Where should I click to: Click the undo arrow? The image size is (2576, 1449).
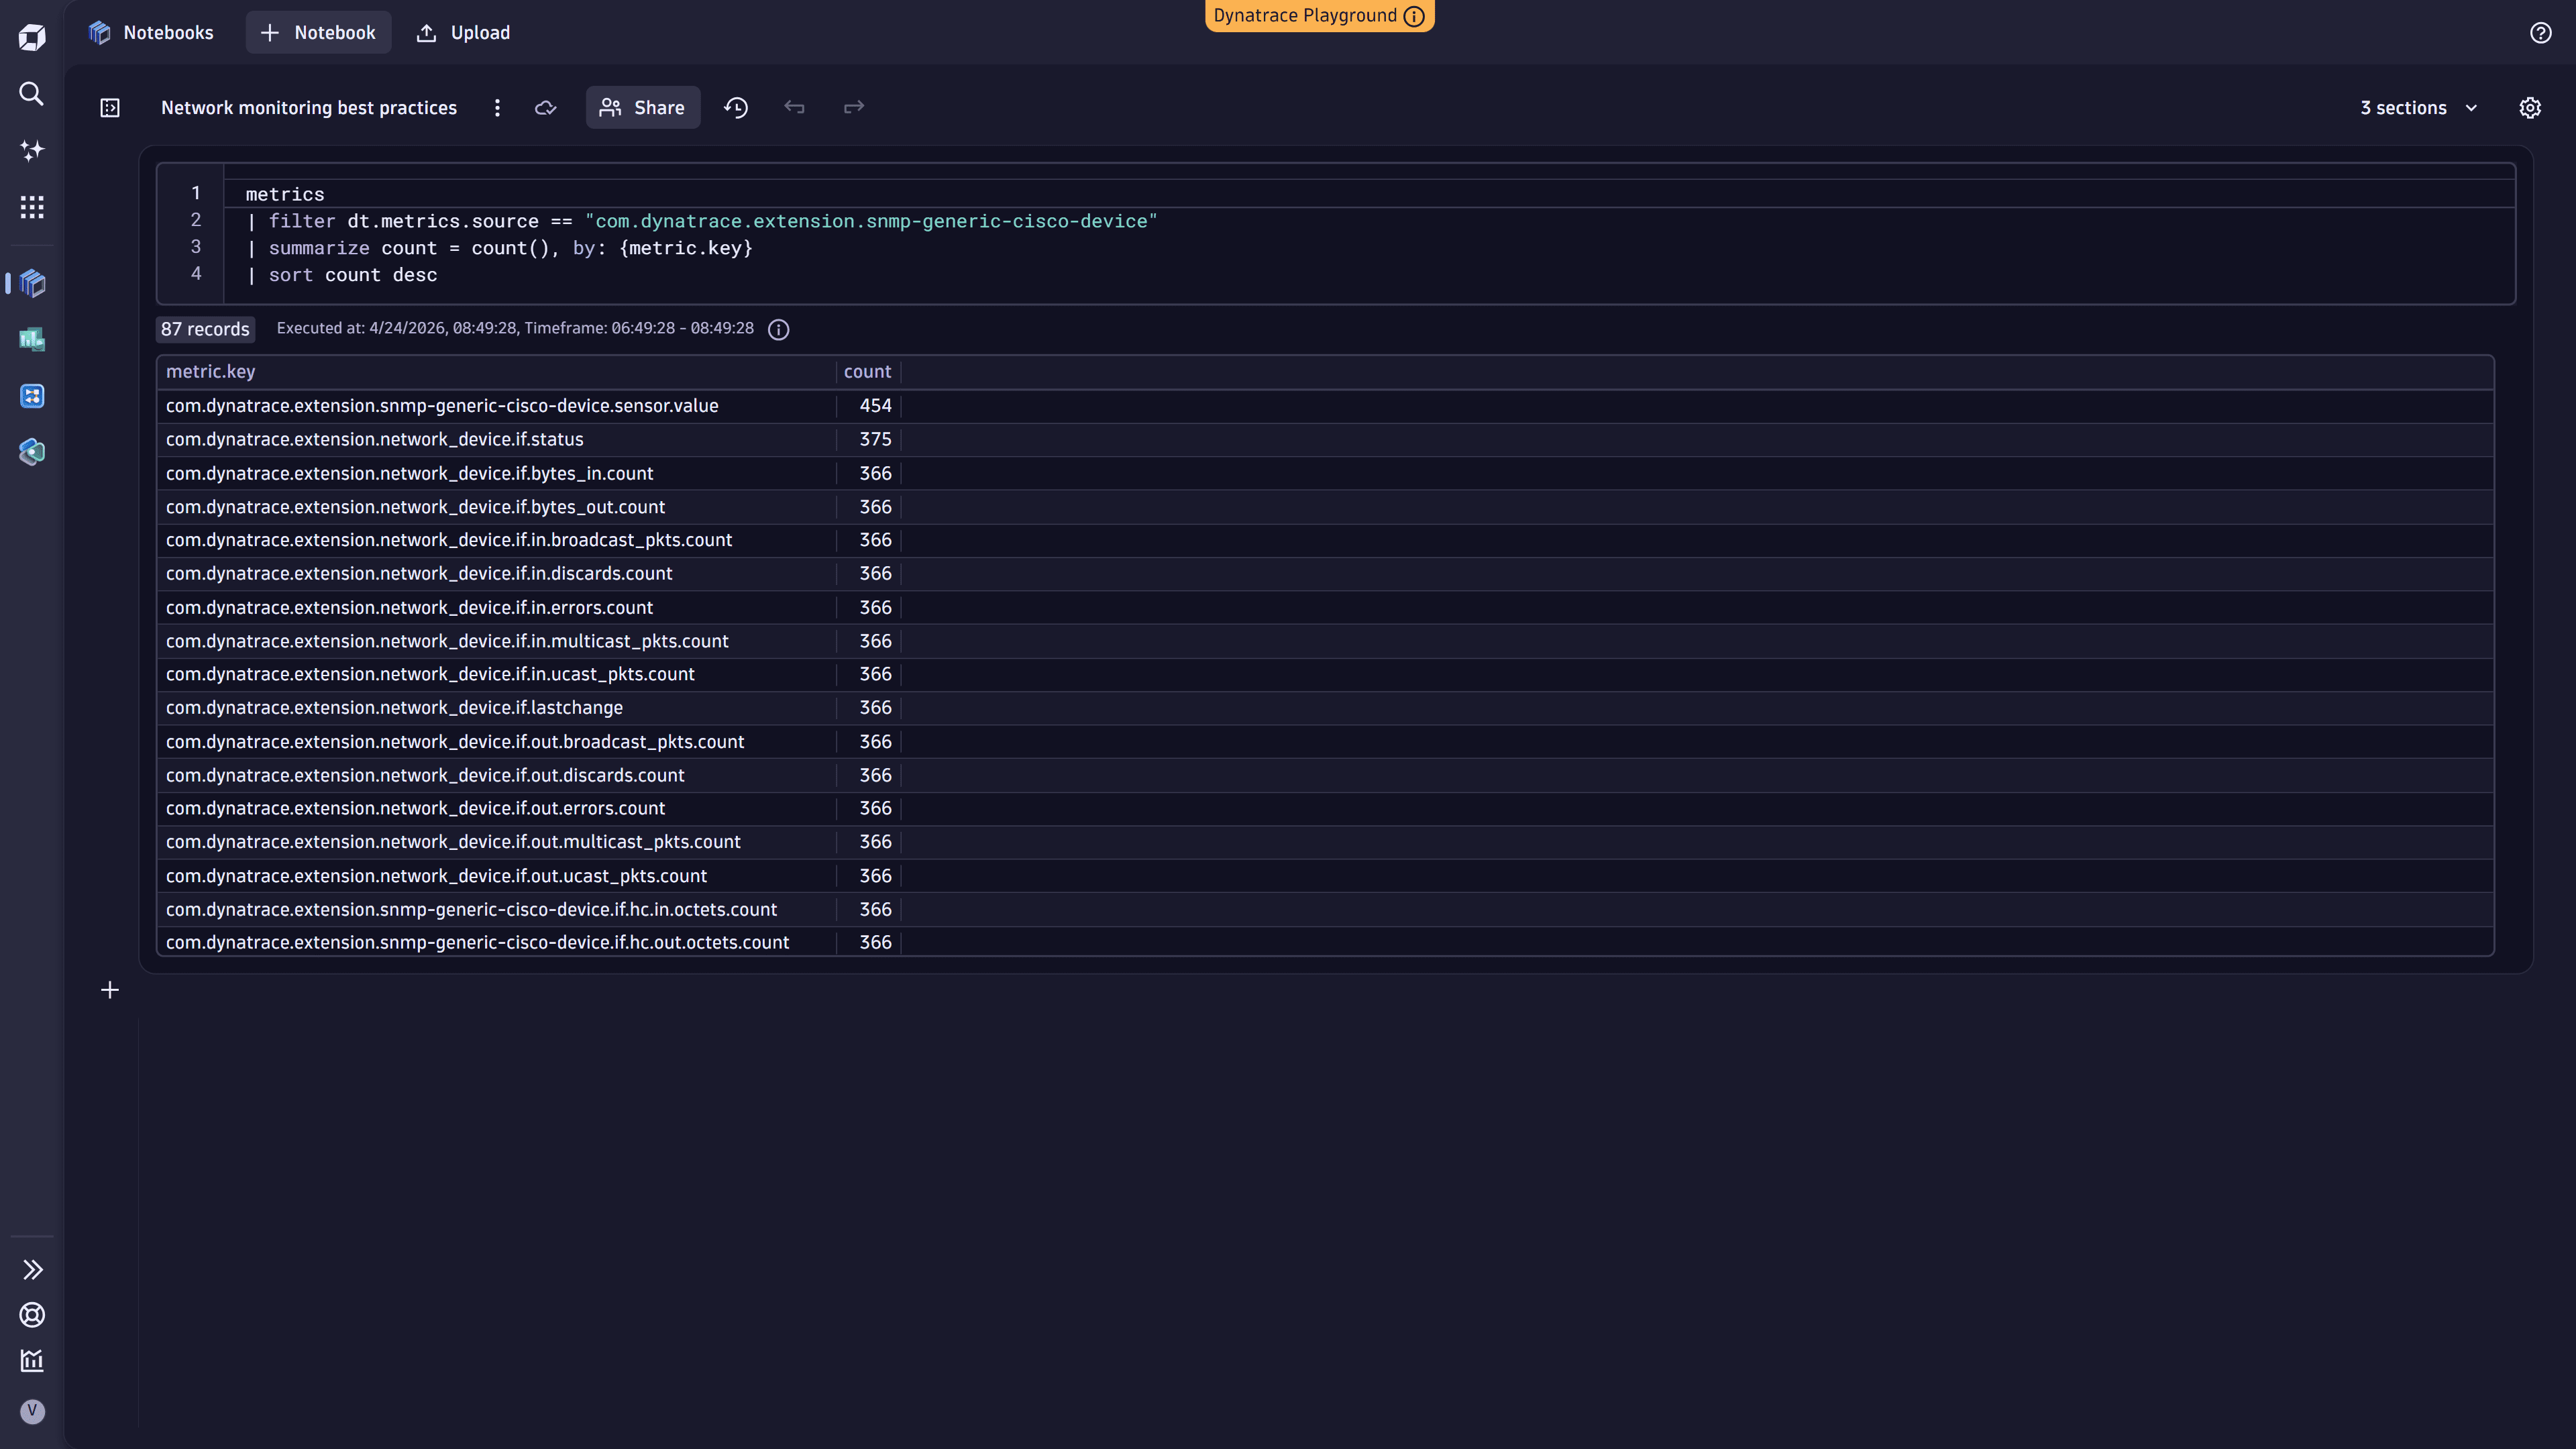click(x=795, y=107)
